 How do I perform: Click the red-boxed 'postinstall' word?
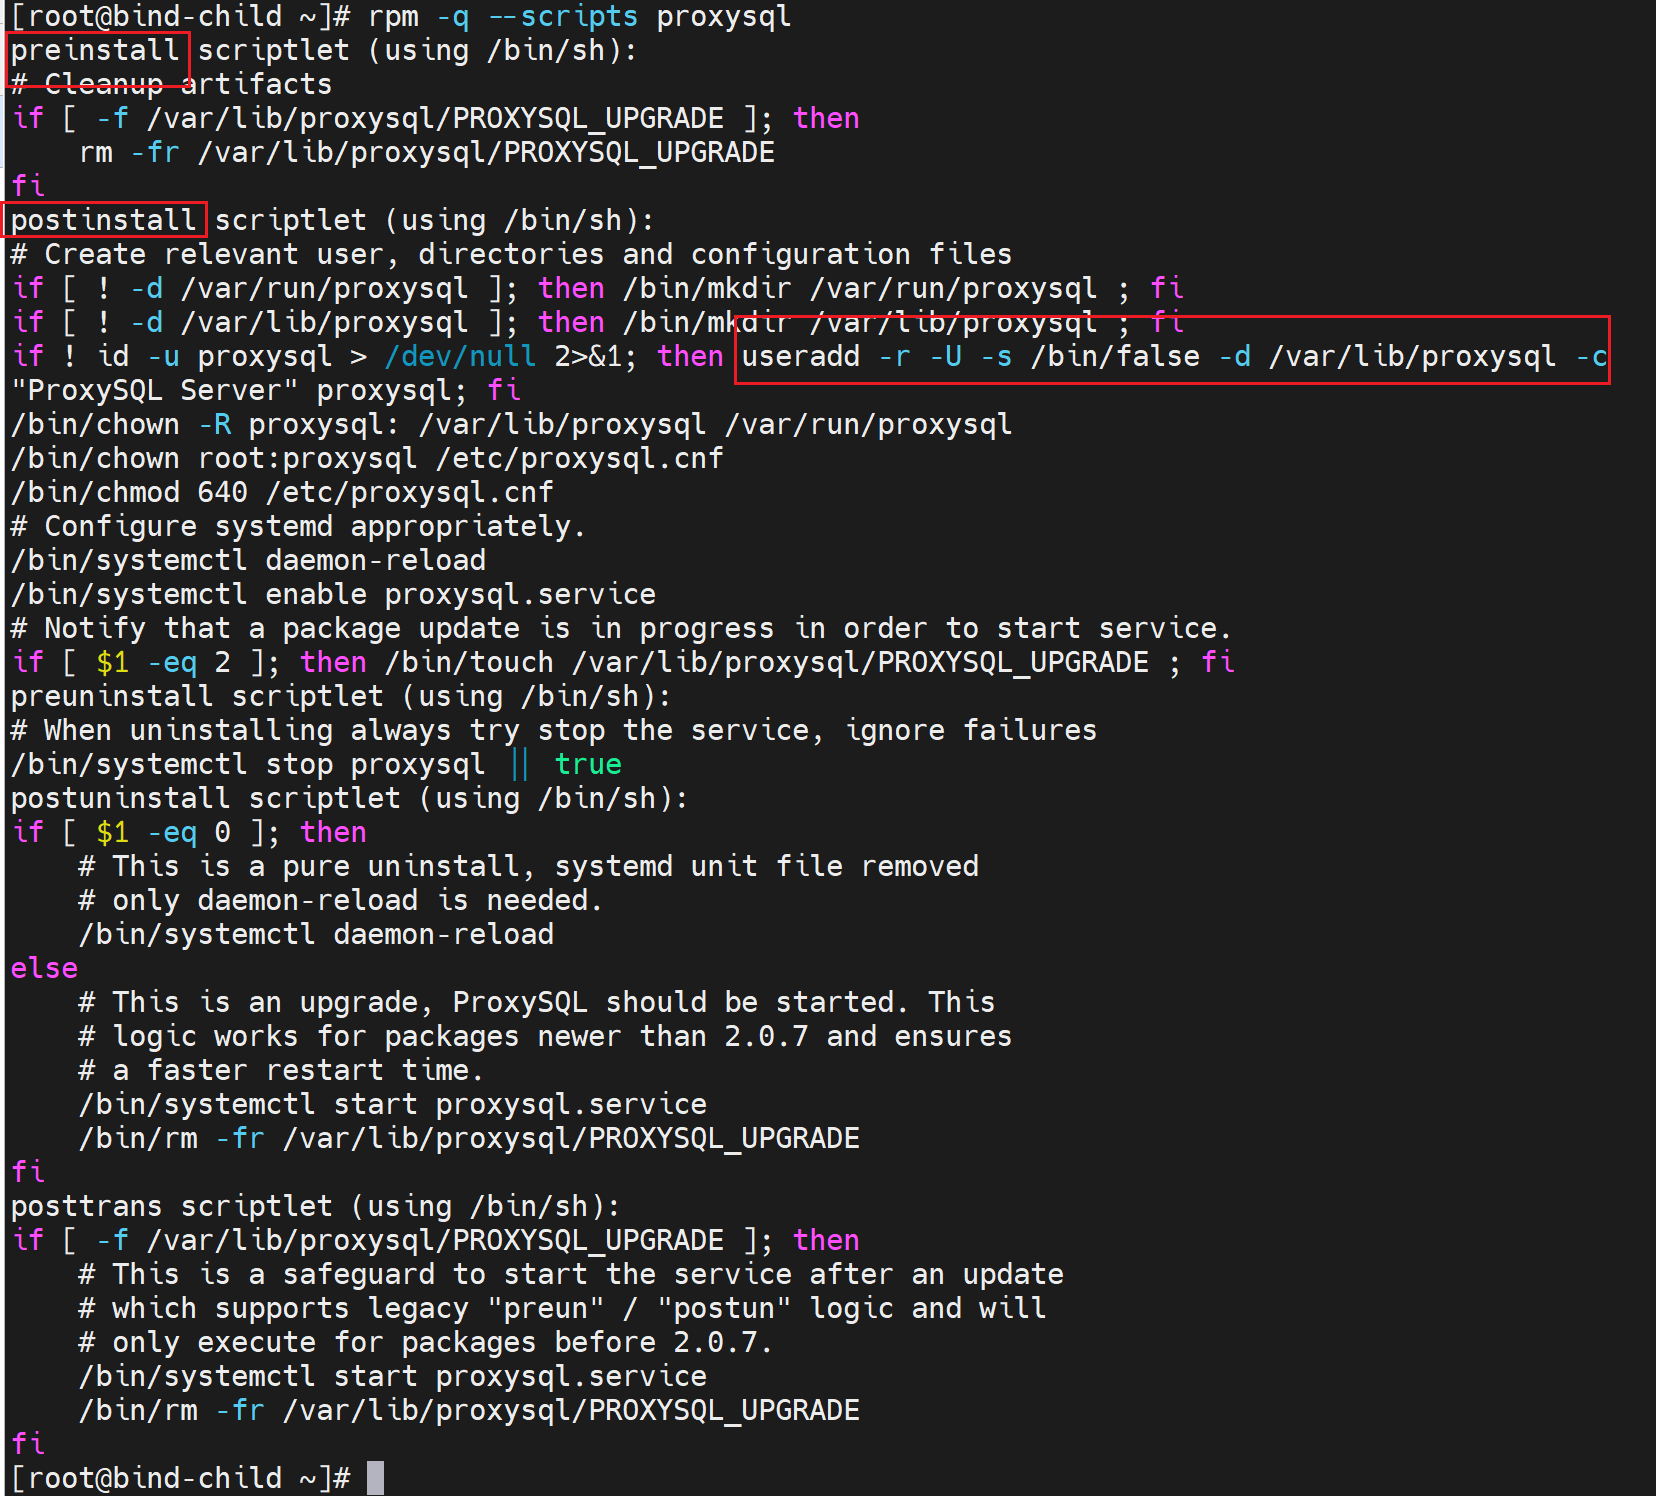tap(103, 220)
